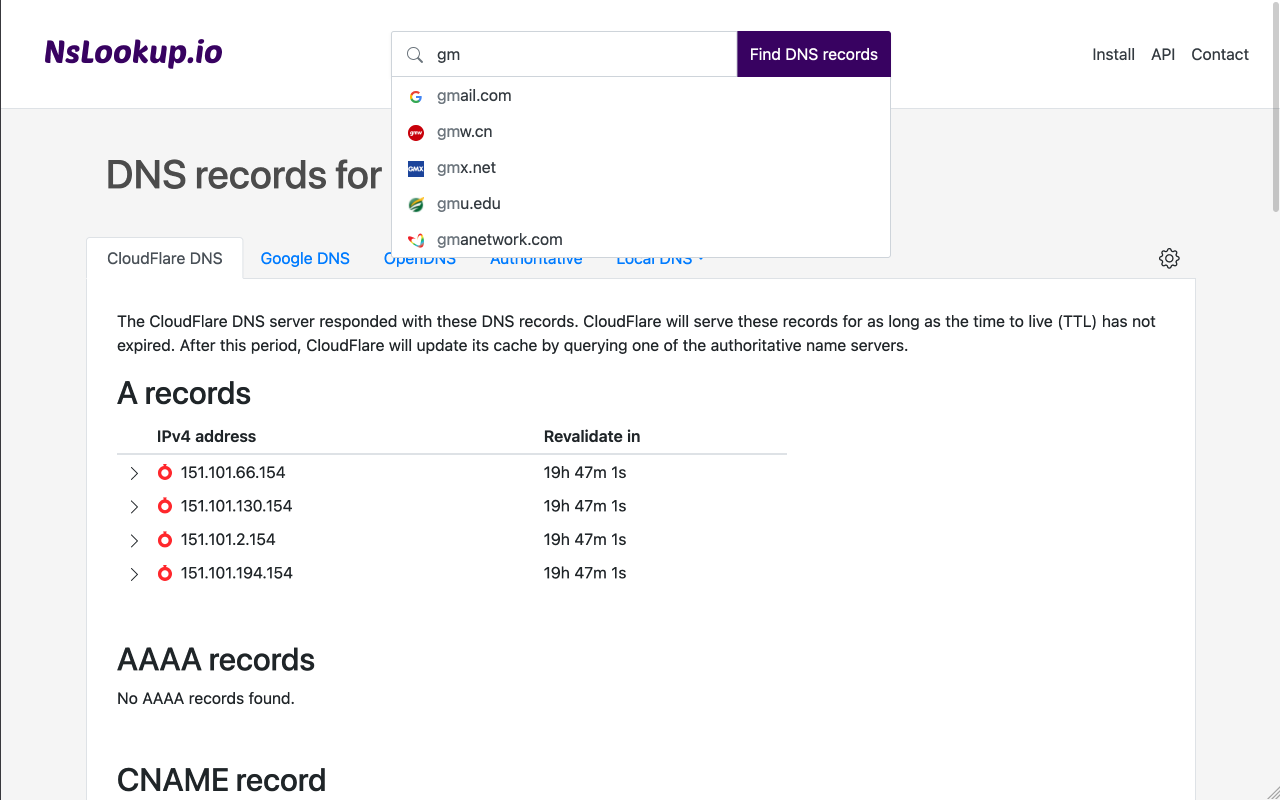Click the Fastly icon next to 151.101.66.154

point(164,472)
